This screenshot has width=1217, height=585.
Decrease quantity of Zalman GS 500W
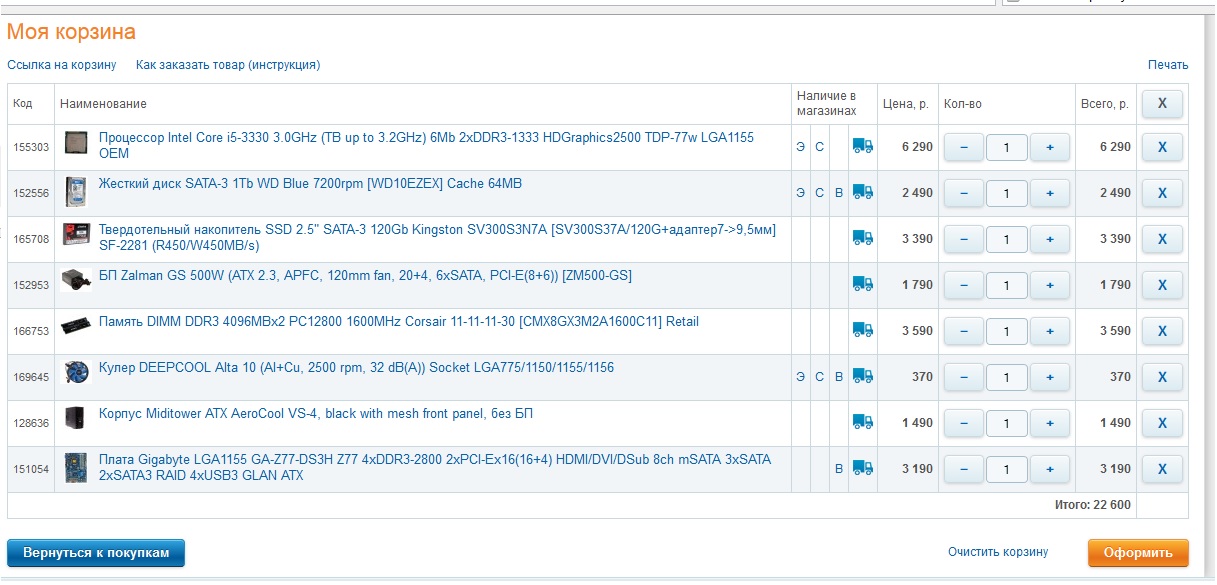(964, 285)
